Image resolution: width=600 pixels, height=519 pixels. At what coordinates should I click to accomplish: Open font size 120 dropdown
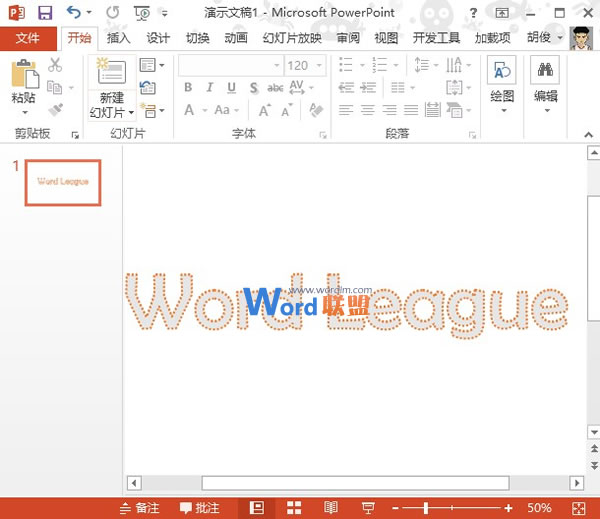tap(319, 65)
